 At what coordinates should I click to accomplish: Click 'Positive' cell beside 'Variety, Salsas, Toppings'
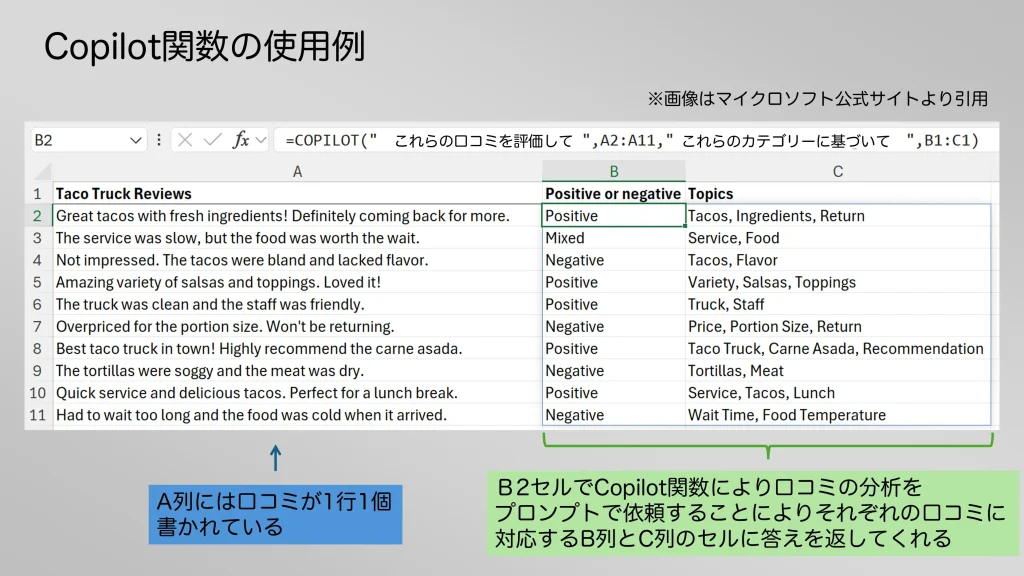point(614,283)
